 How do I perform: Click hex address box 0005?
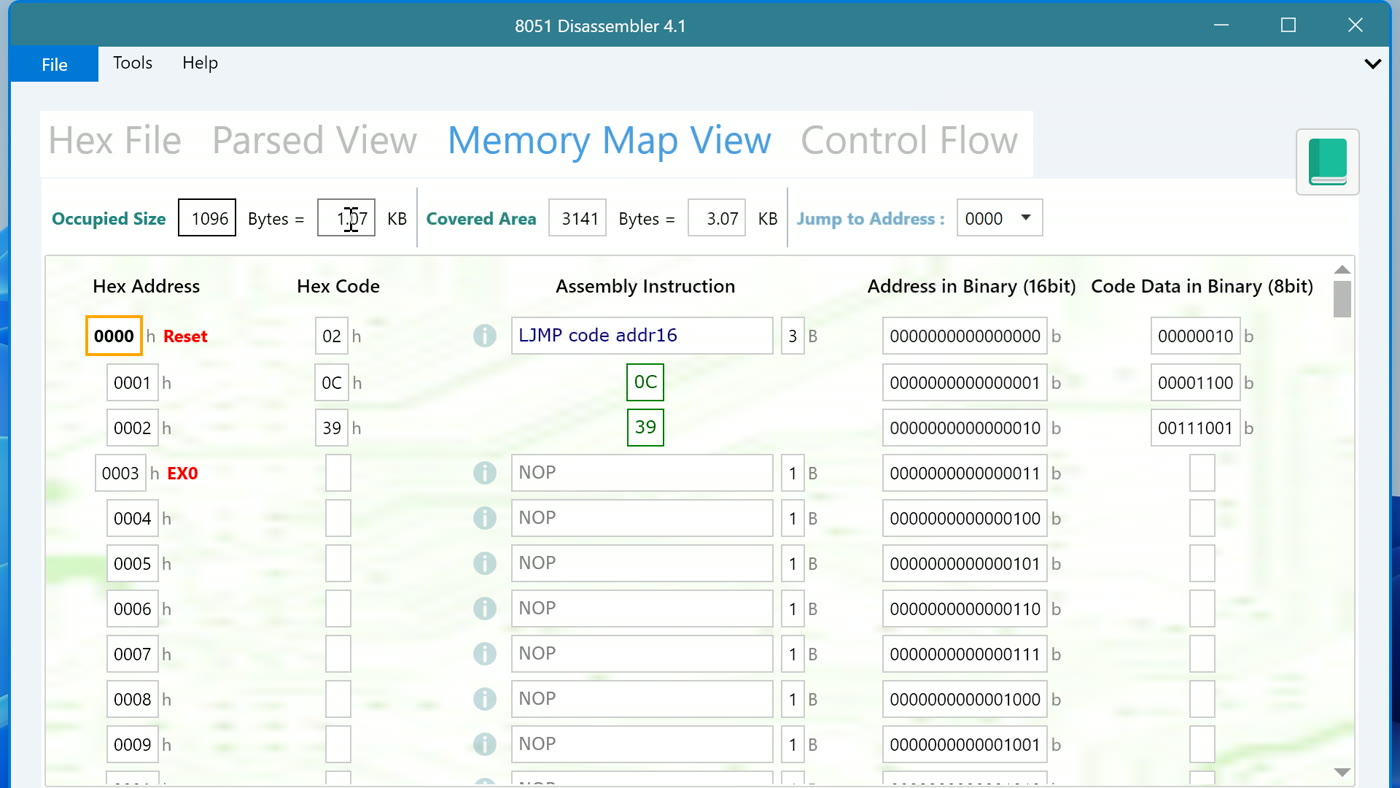(x=132, y=563)
